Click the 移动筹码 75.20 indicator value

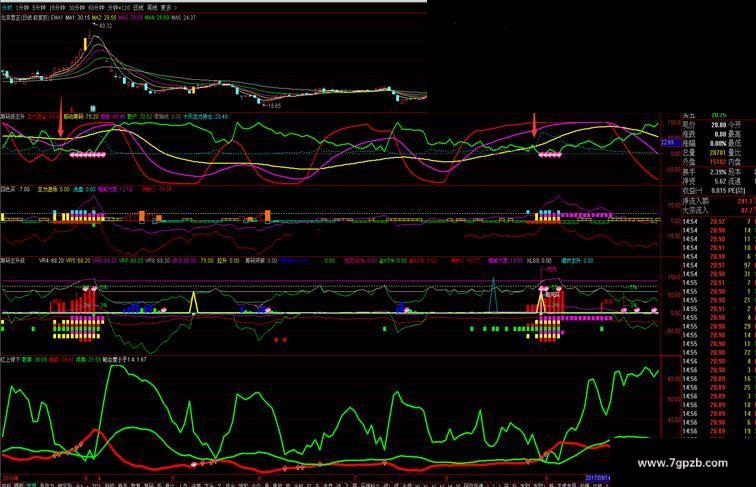(81, 116)
